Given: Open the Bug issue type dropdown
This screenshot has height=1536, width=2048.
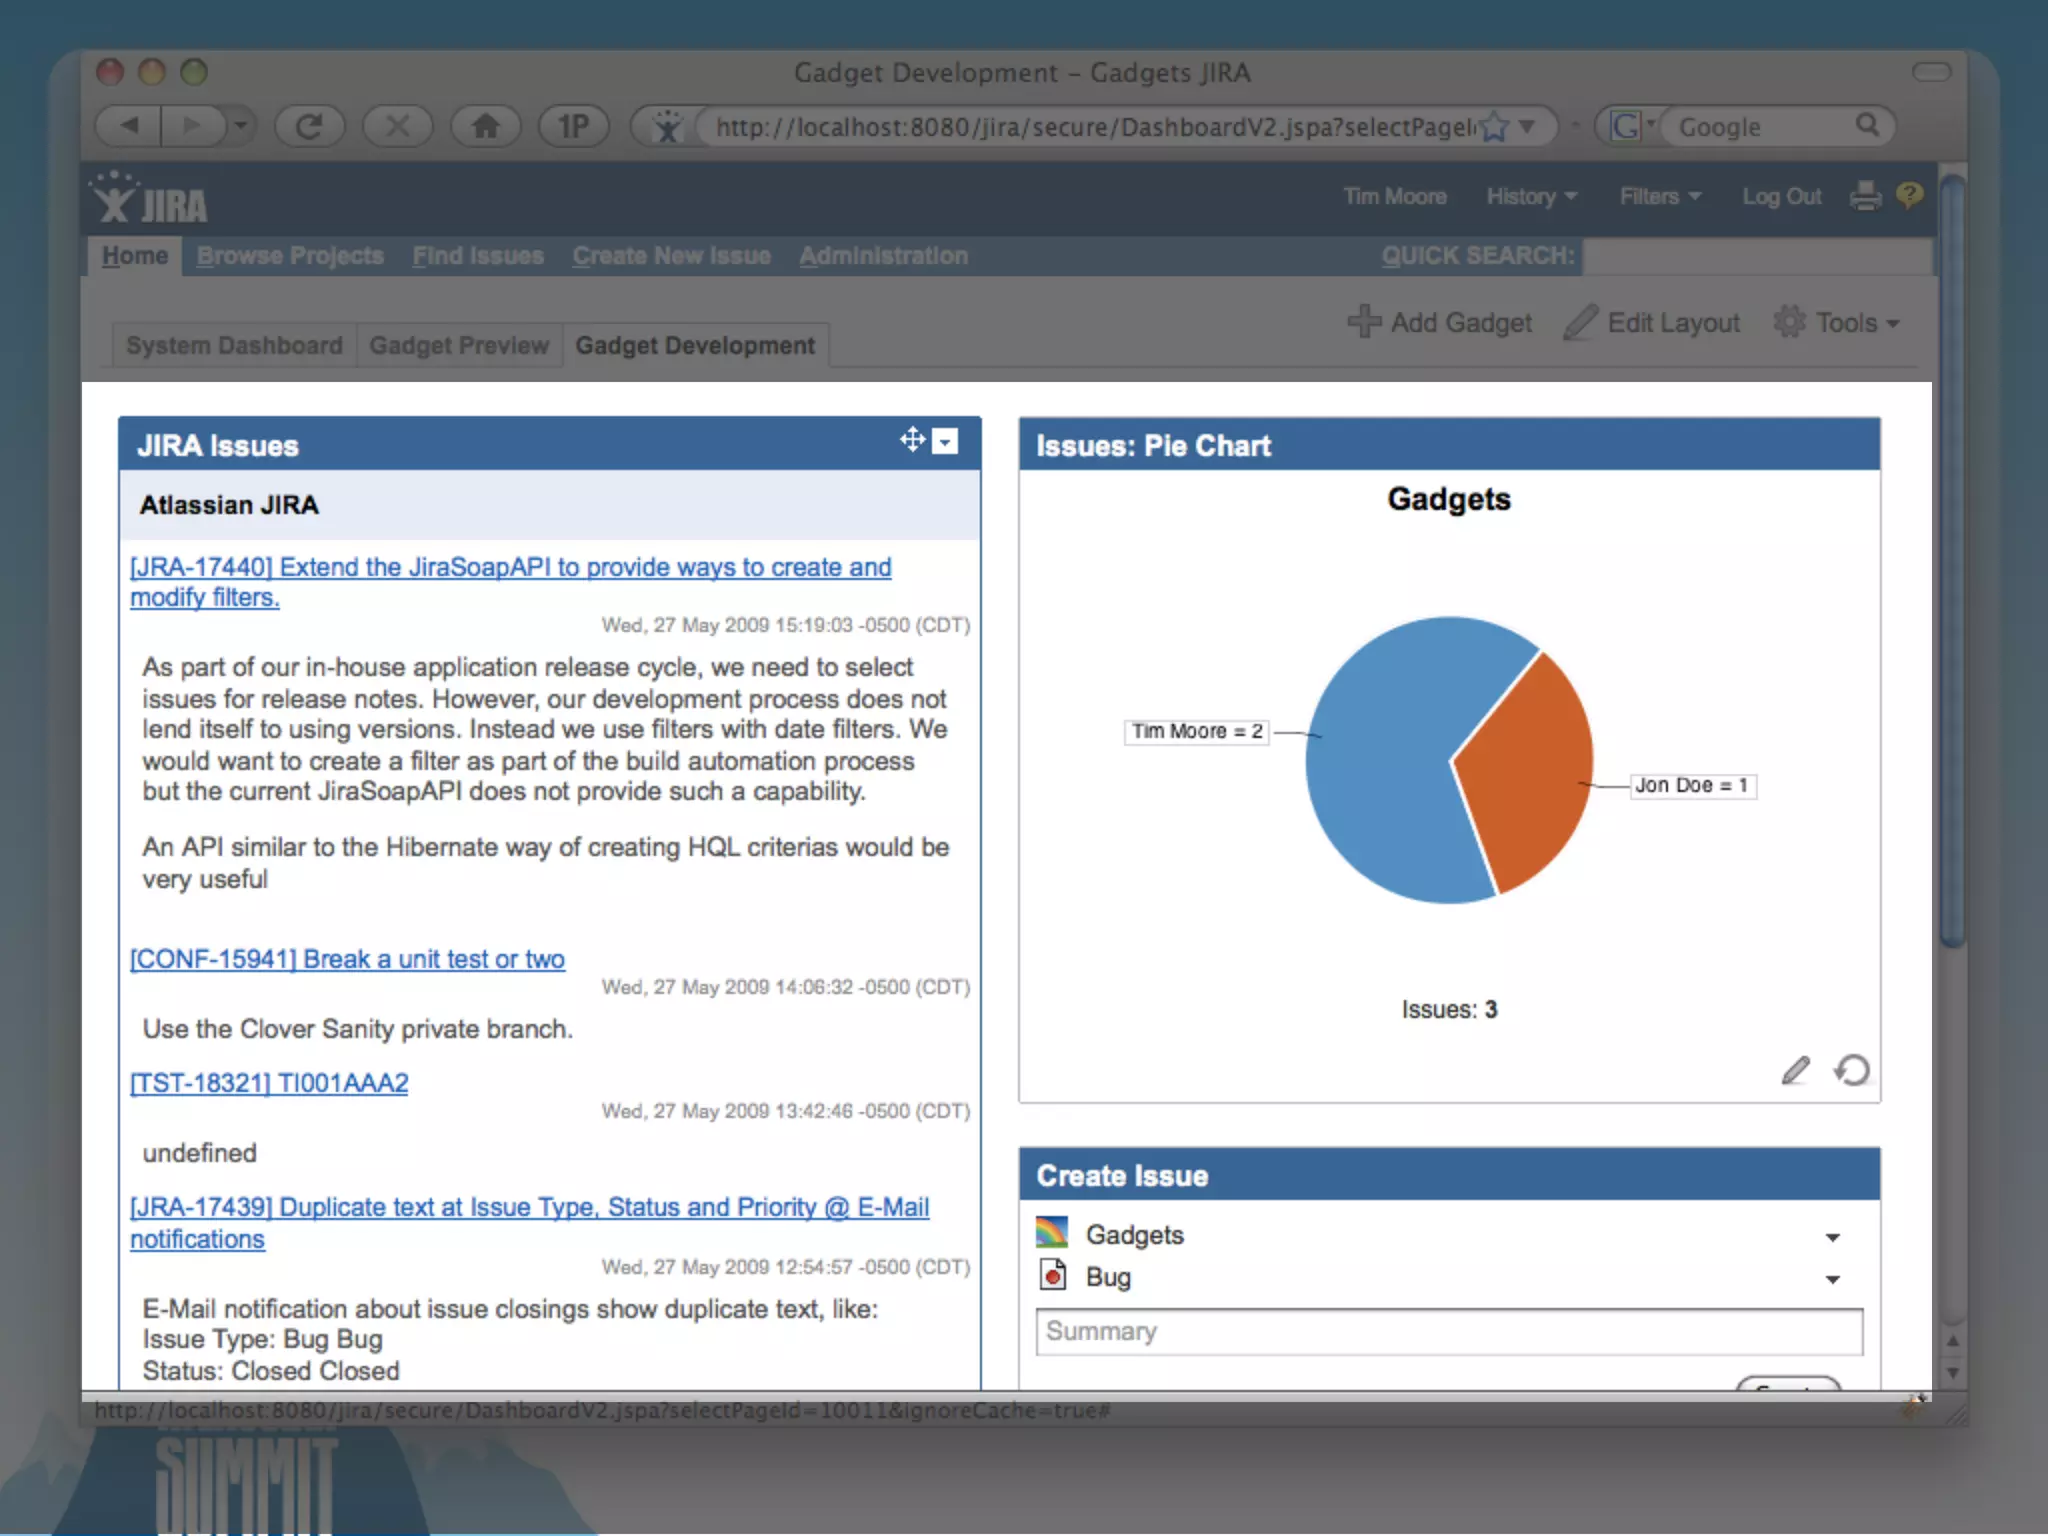Looking at the screenshot, I should click(1832, 1280).
